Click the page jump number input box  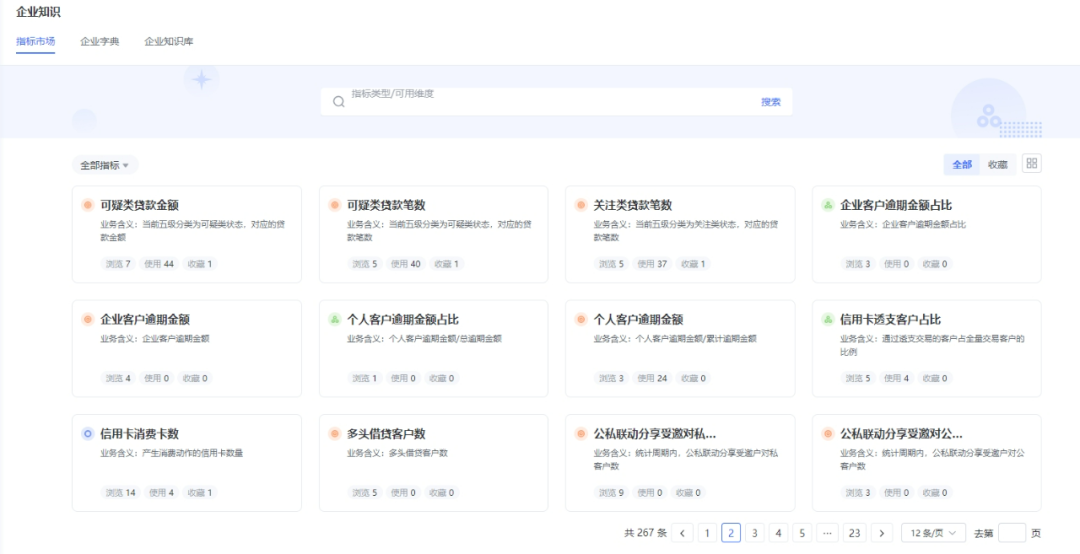(x=1011, y=533)
